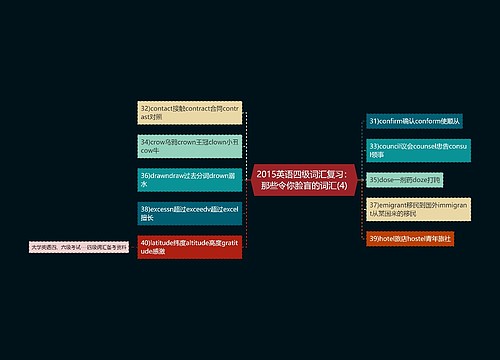500x360 pixels.
Task: Click node 32)contact contract contrast
Action: [x=190, y=113]
